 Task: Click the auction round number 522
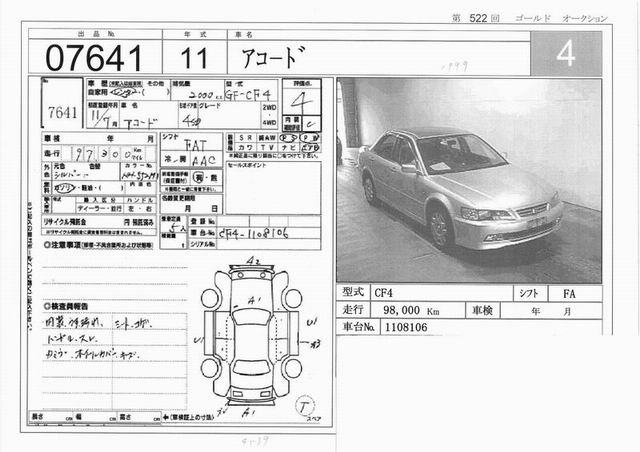(x=478, y=18)
